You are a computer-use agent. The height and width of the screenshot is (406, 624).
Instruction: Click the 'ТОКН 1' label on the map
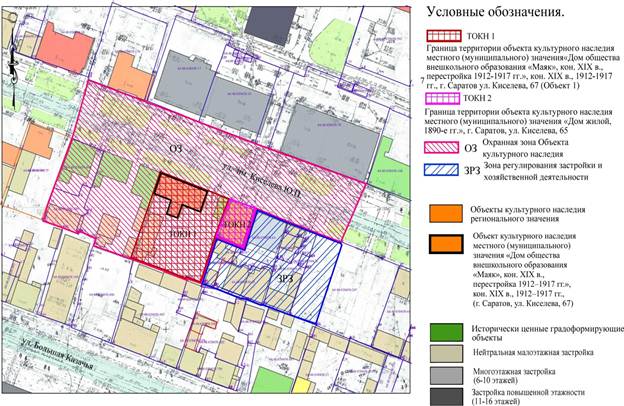[x=183, y=234]
